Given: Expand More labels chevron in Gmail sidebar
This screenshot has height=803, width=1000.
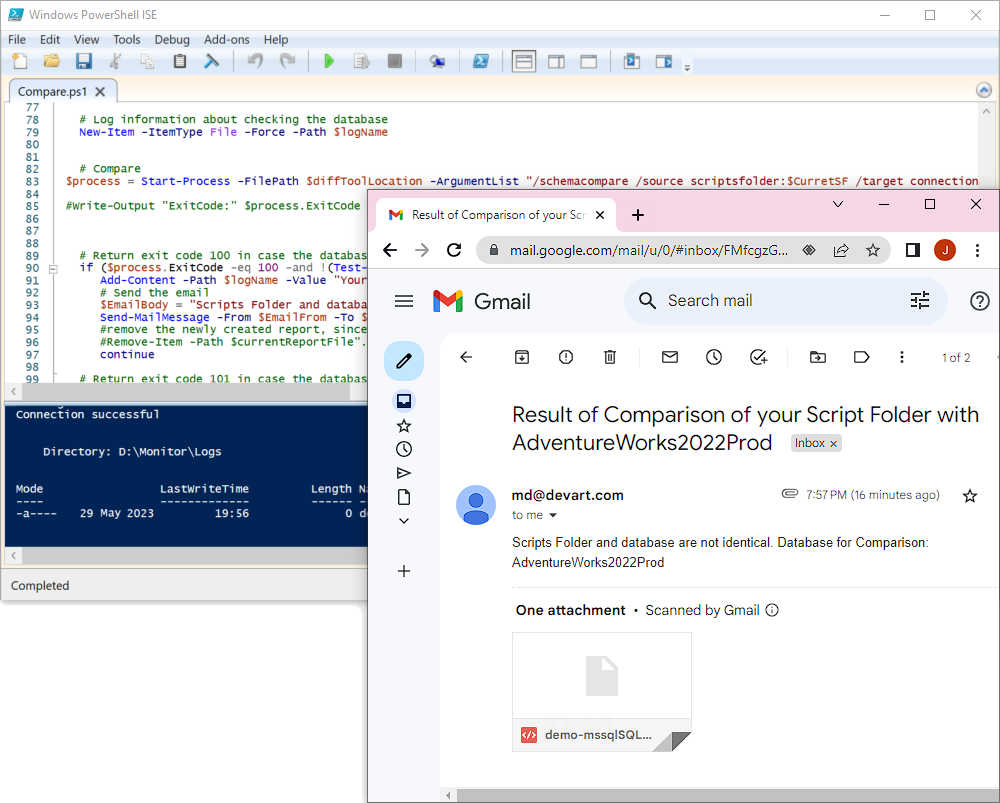Looking at the screenshot, I should 404,521.
